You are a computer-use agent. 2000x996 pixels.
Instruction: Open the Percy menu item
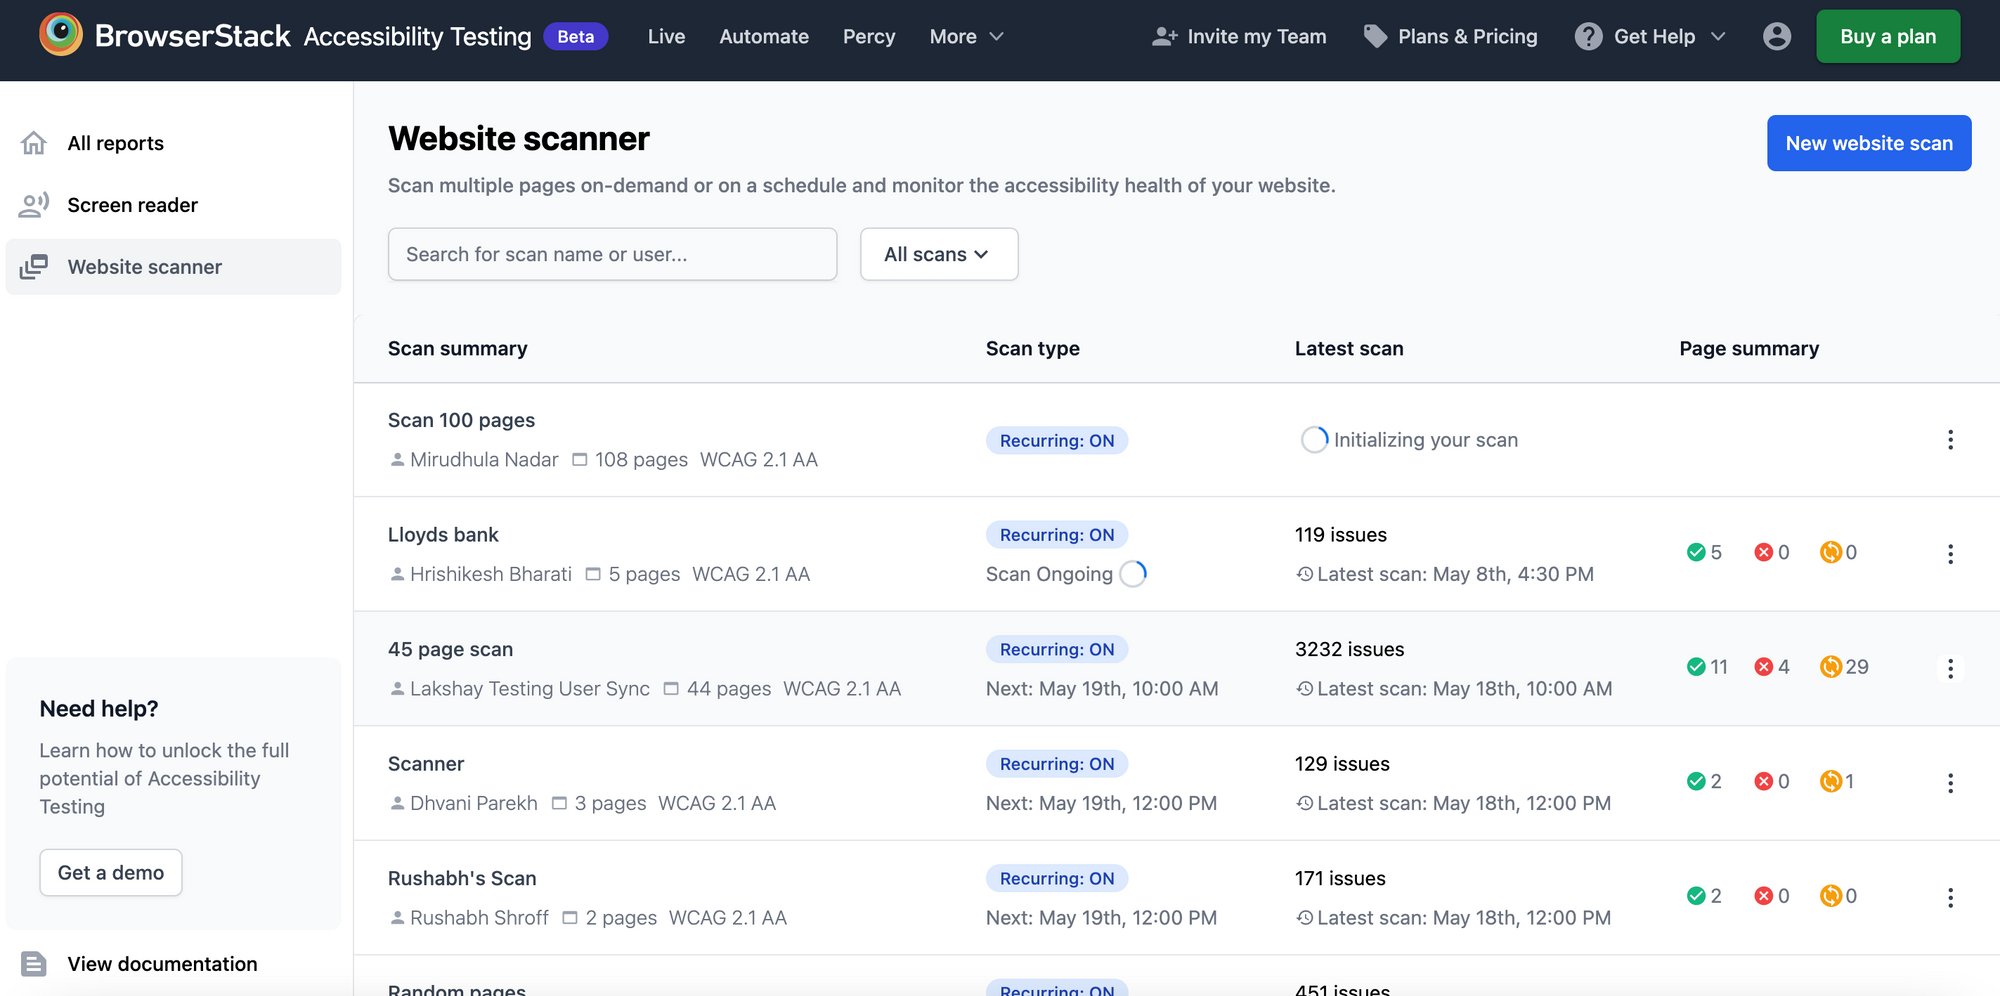click(x=869, y=36)
